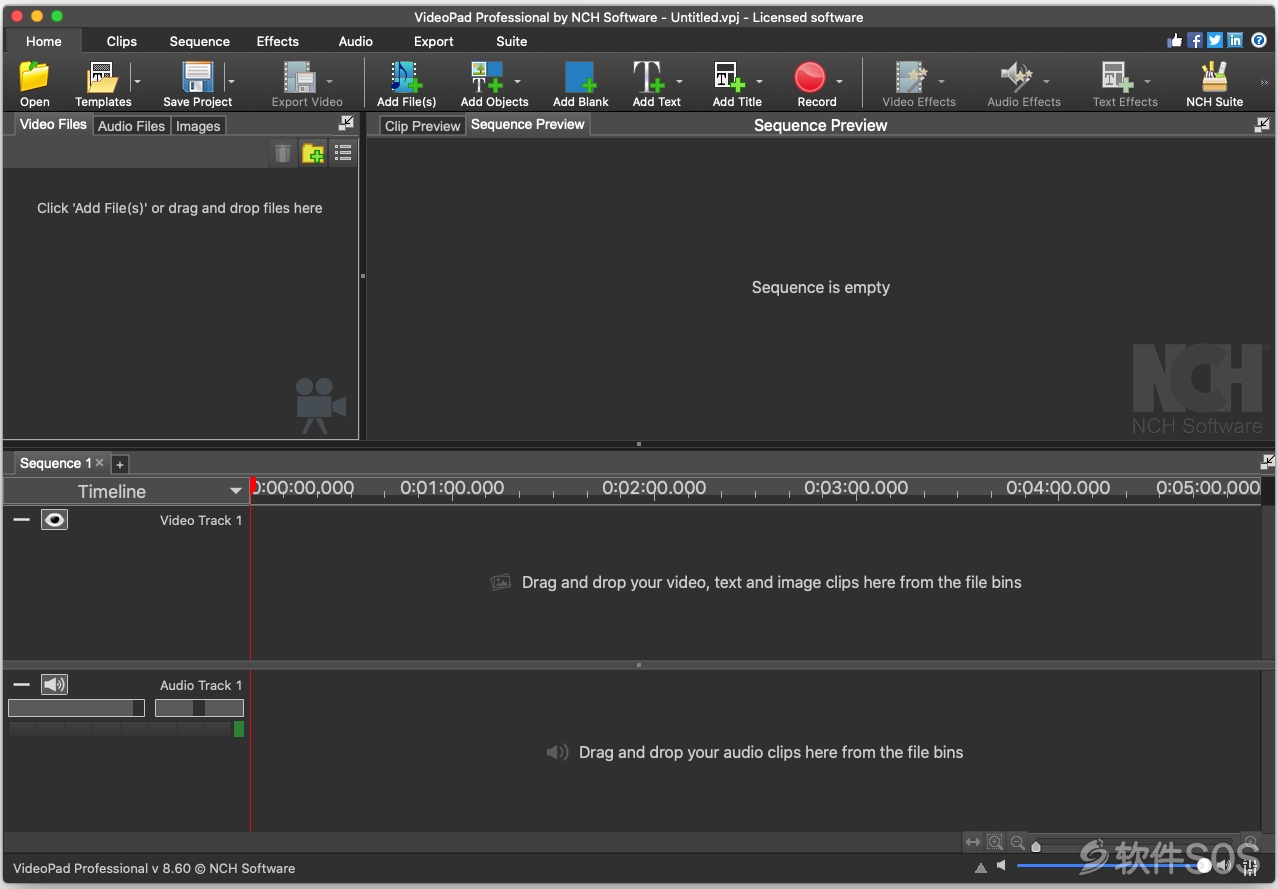Click the Open folder icon
This screenshot has width=1278, height=889.
coord(34,77)
